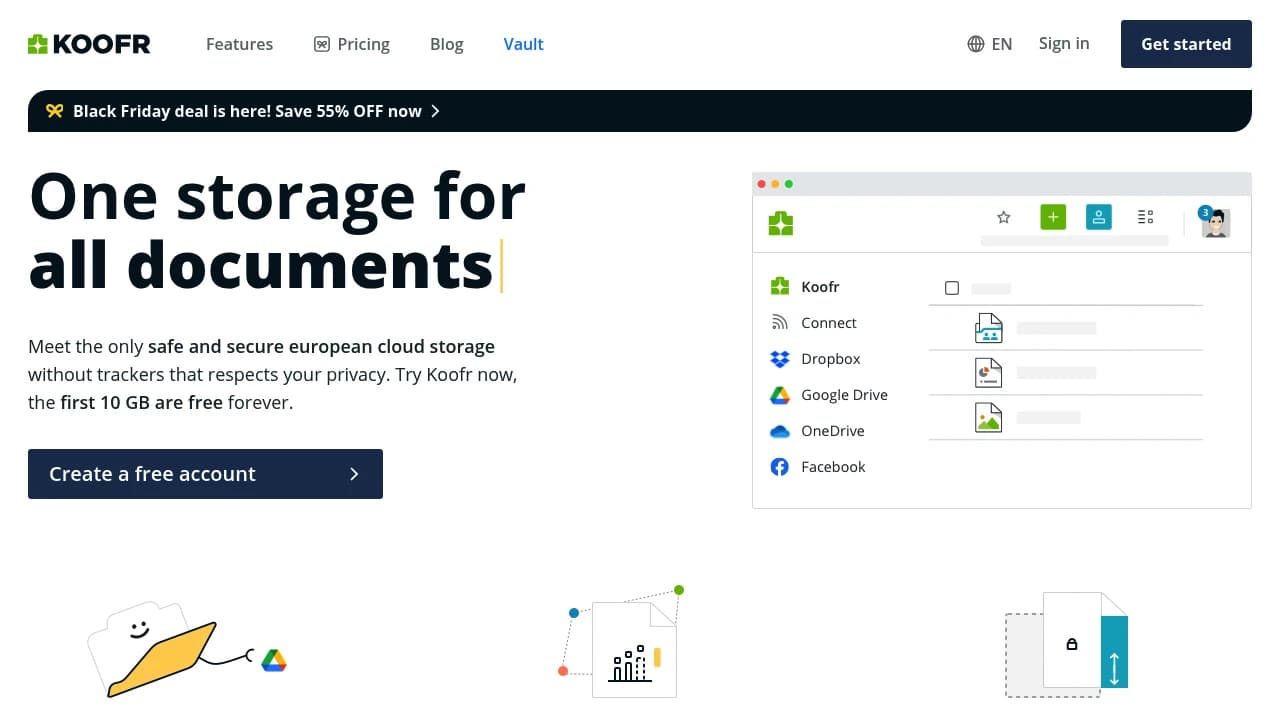Viewport: 1280px width, 720px height.
Task: Click Create a free account
Action: (x=205, y=474)
